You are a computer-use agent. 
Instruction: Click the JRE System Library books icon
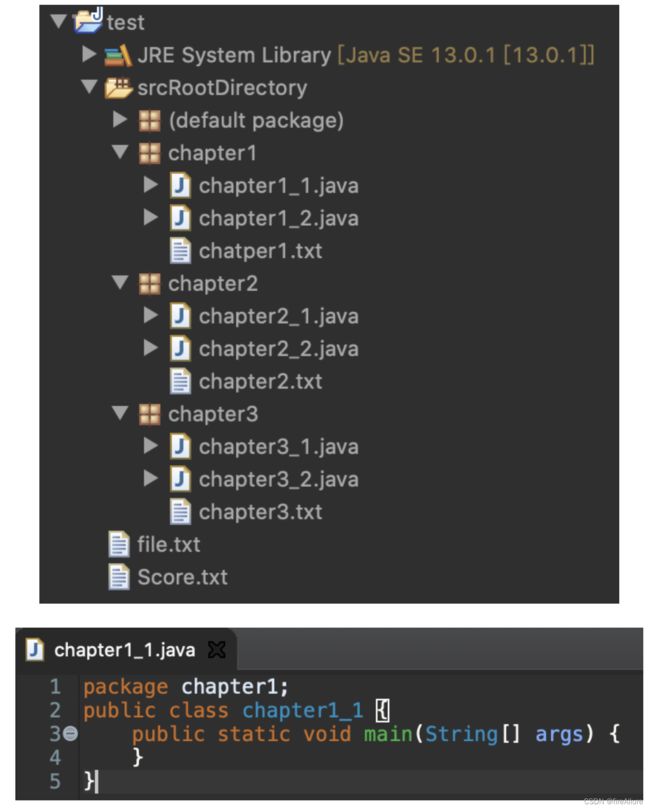coord(118,55)
